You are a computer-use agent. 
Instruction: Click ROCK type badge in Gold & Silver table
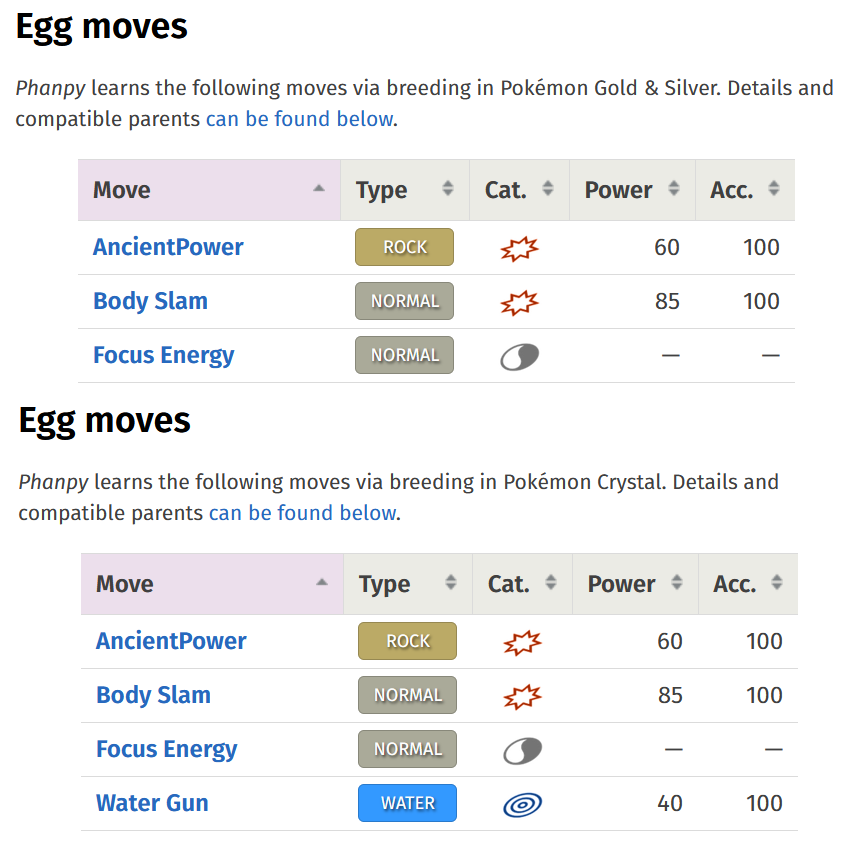(404, 247)
